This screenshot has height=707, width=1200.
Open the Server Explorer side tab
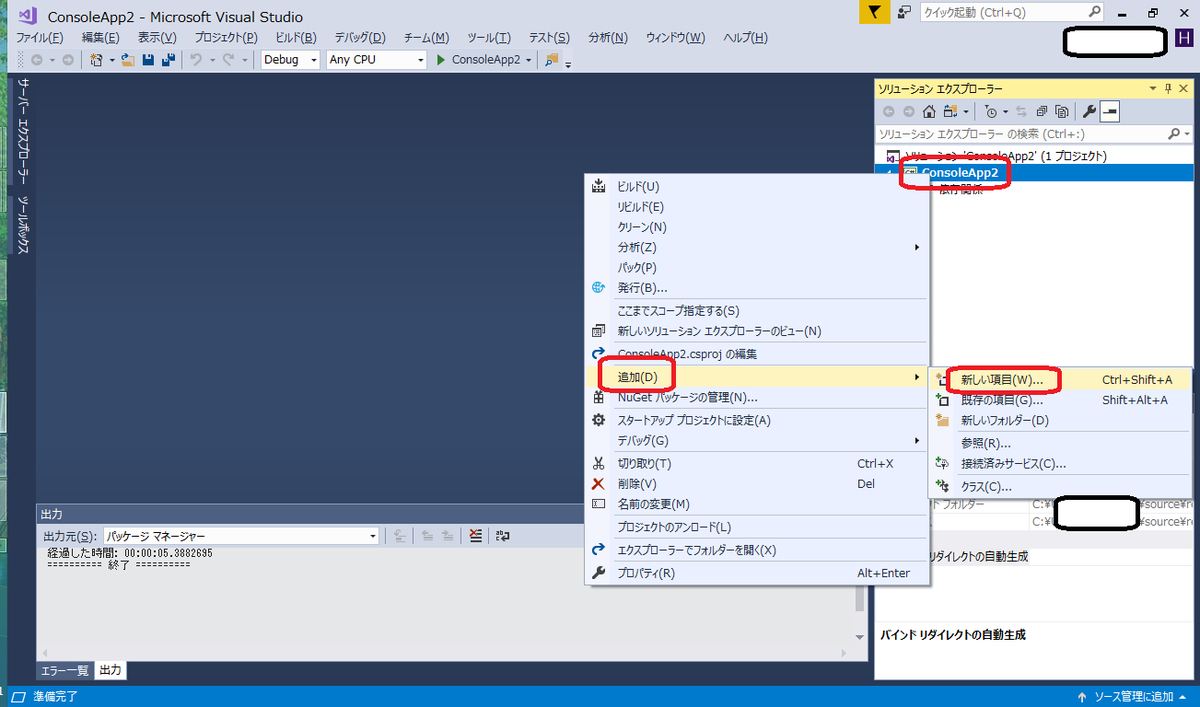pyautogui.click(x=21, y=130)
